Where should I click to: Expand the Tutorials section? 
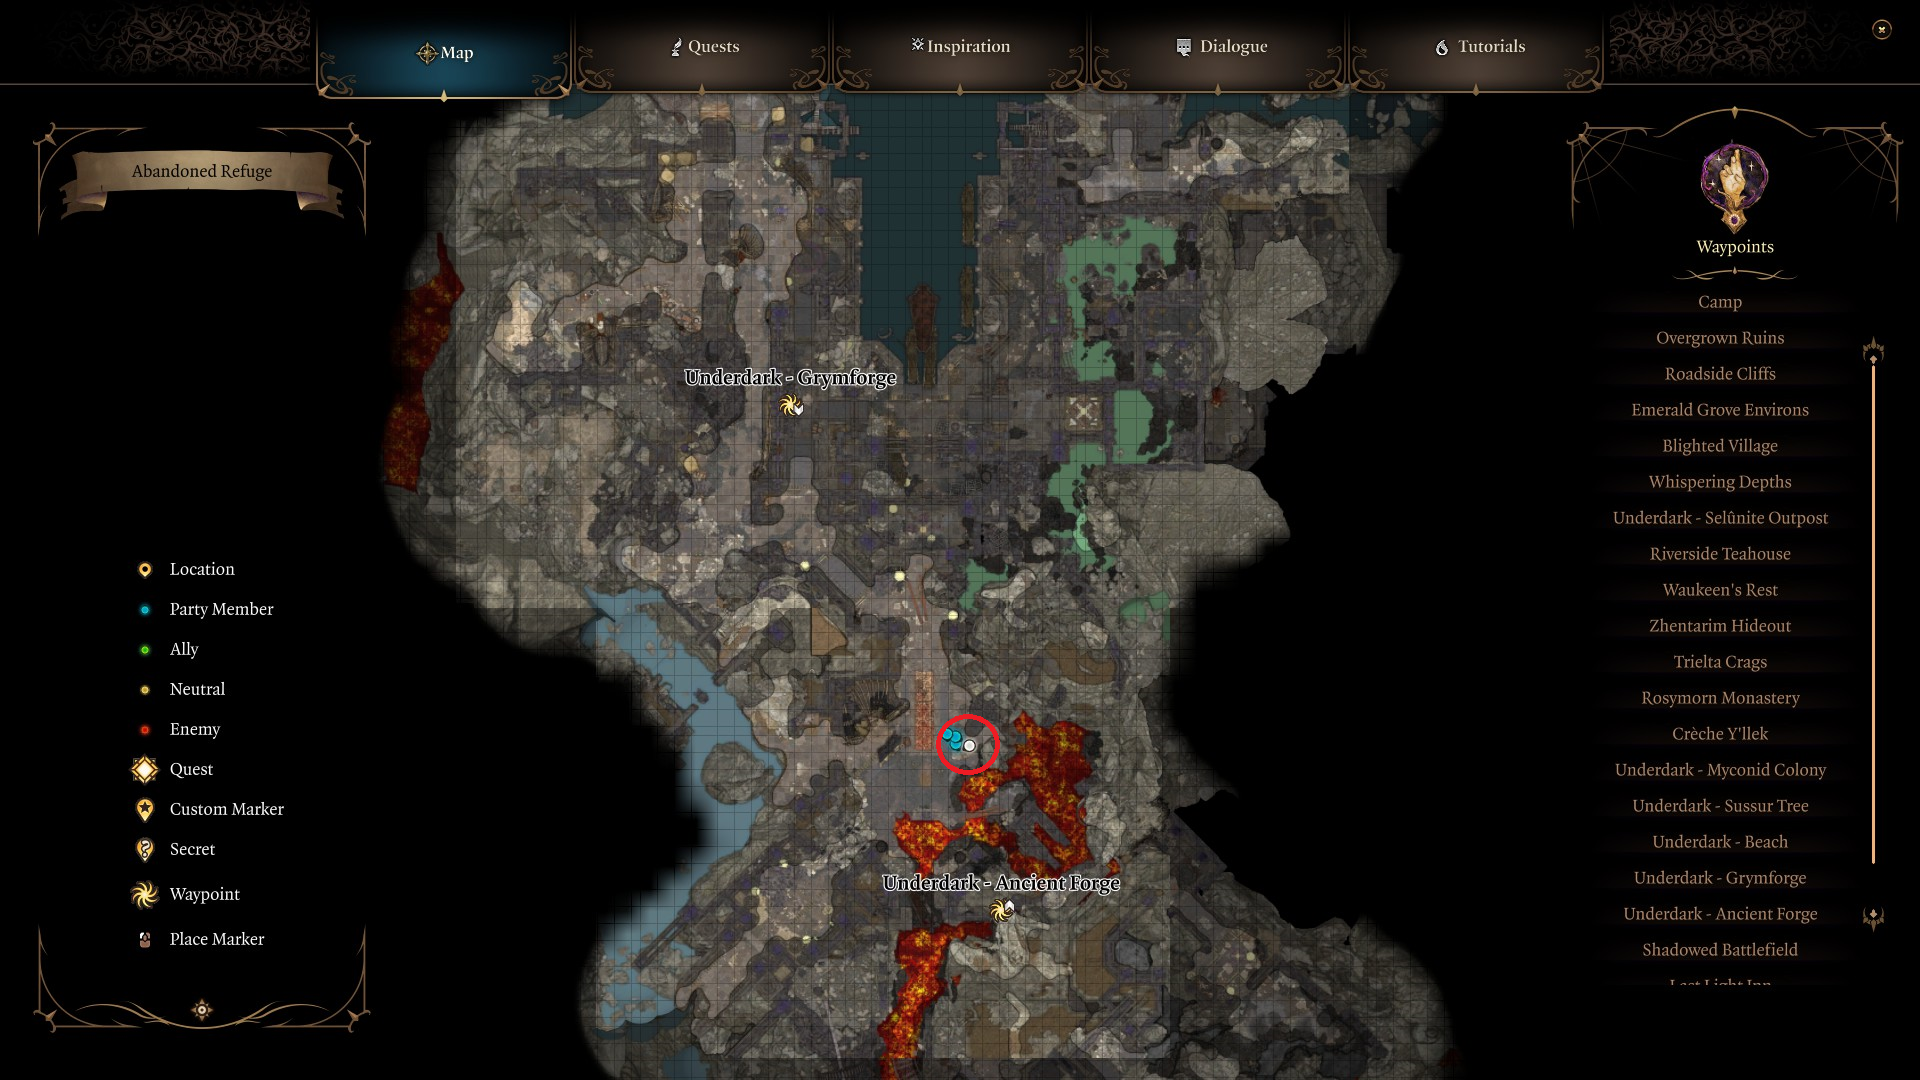coord(1476,46)
